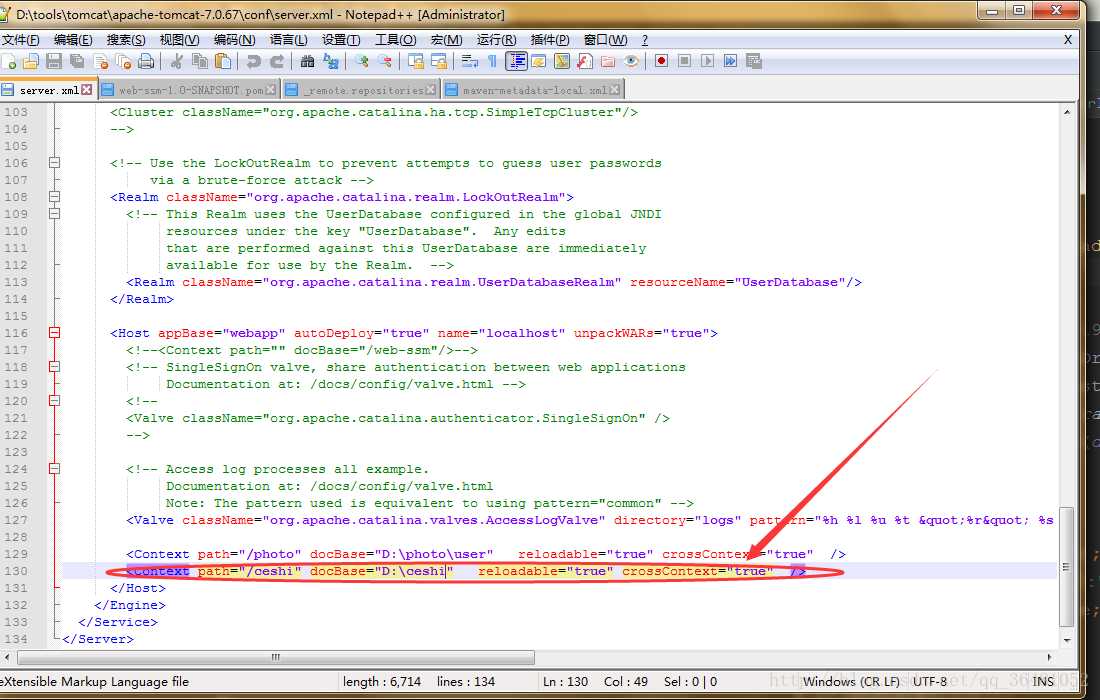Click the Copy toolbar icon
Screen dimensions: 1100x700
point(200,62)
